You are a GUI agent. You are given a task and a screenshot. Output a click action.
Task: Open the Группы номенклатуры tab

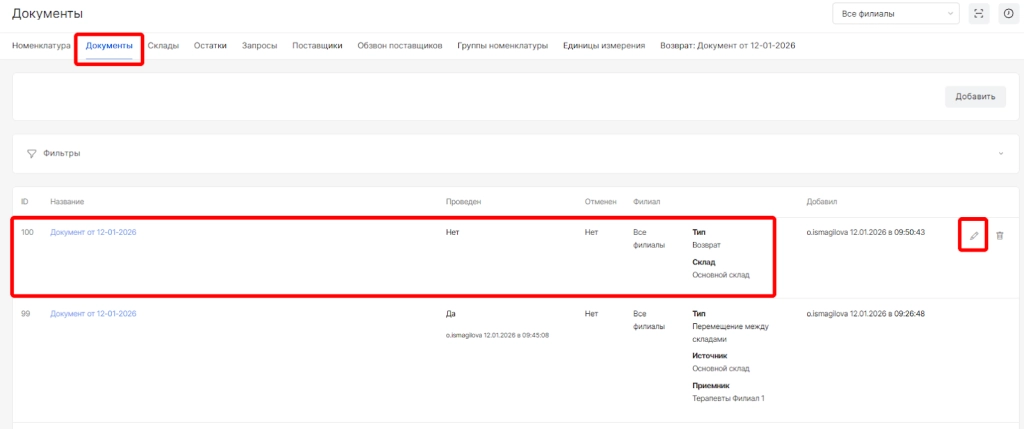click(502, 46)
